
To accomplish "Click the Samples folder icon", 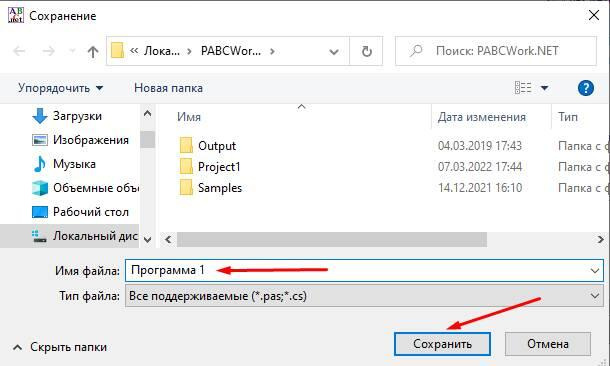I will click(x=186, y=187).
